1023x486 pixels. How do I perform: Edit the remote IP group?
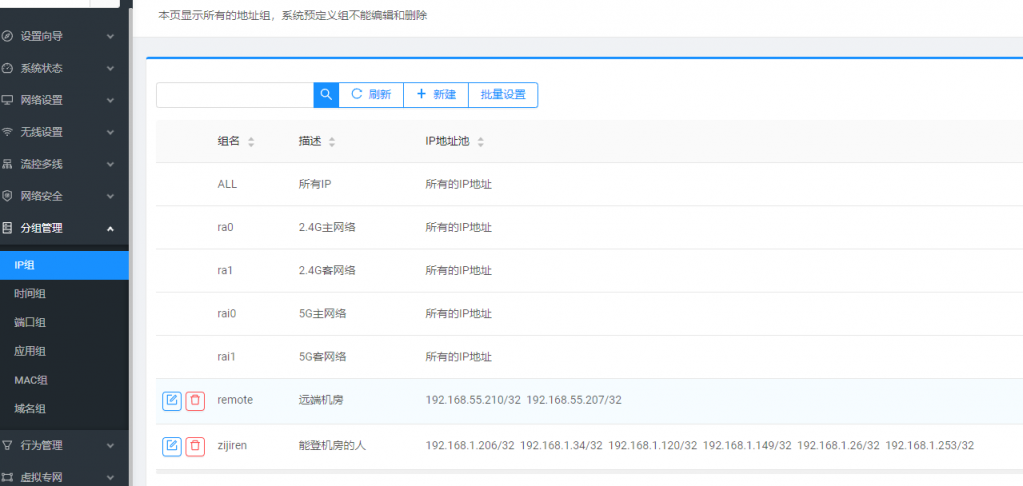pyautogui.click(x=172, y=401)
